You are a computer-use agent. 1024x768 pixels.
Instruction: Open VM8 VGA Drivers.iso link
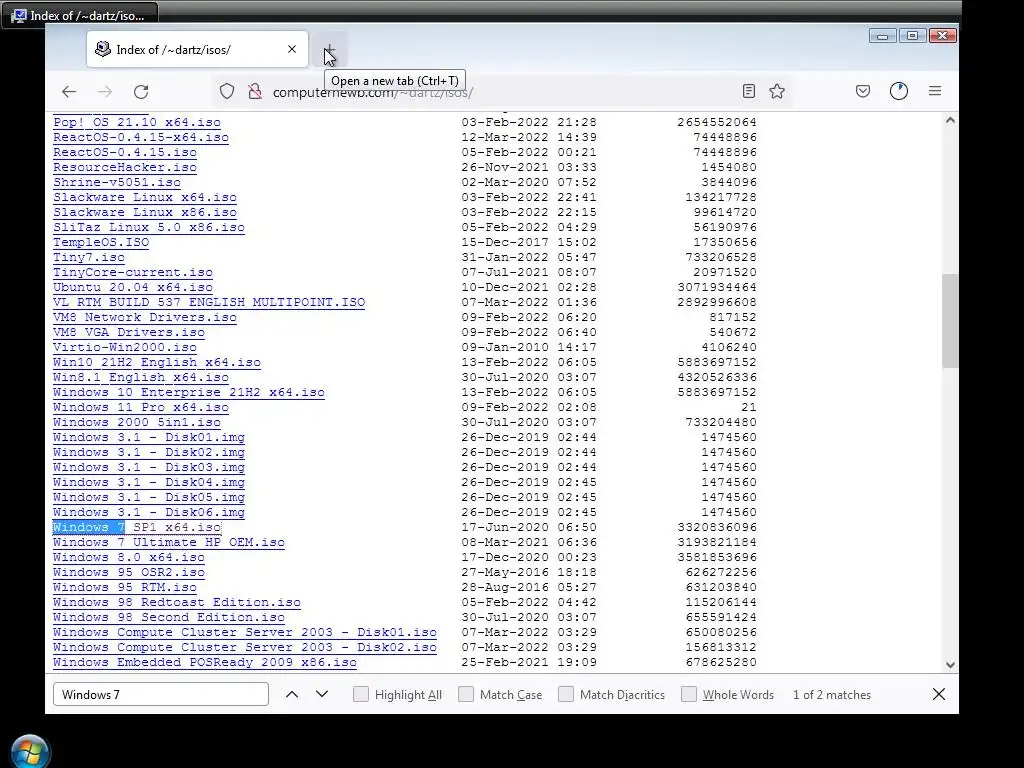129,332
